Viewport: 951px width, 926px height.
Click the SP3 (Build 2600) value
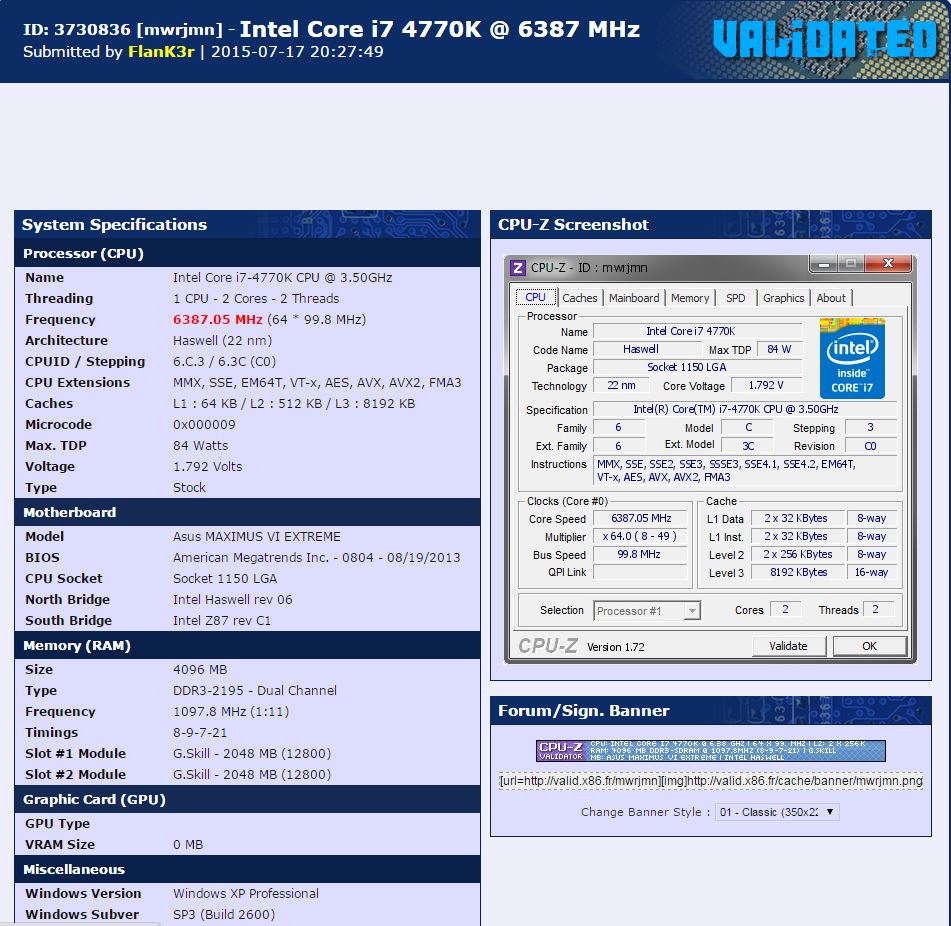[x=224, y=914]
